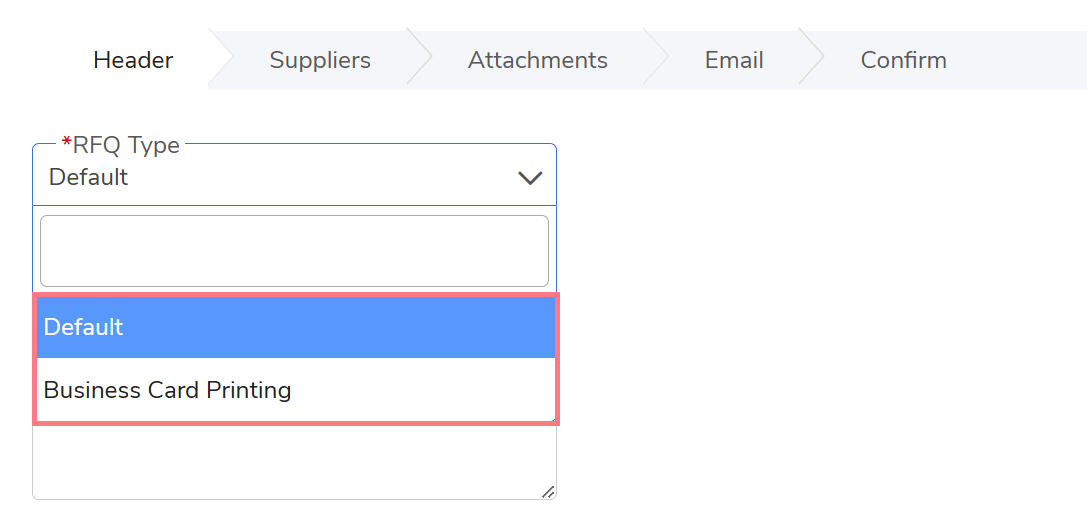Viewport: 1087px width, 529px height.
Task: Navigate to the Confirm step
Action: pos(903,60)
